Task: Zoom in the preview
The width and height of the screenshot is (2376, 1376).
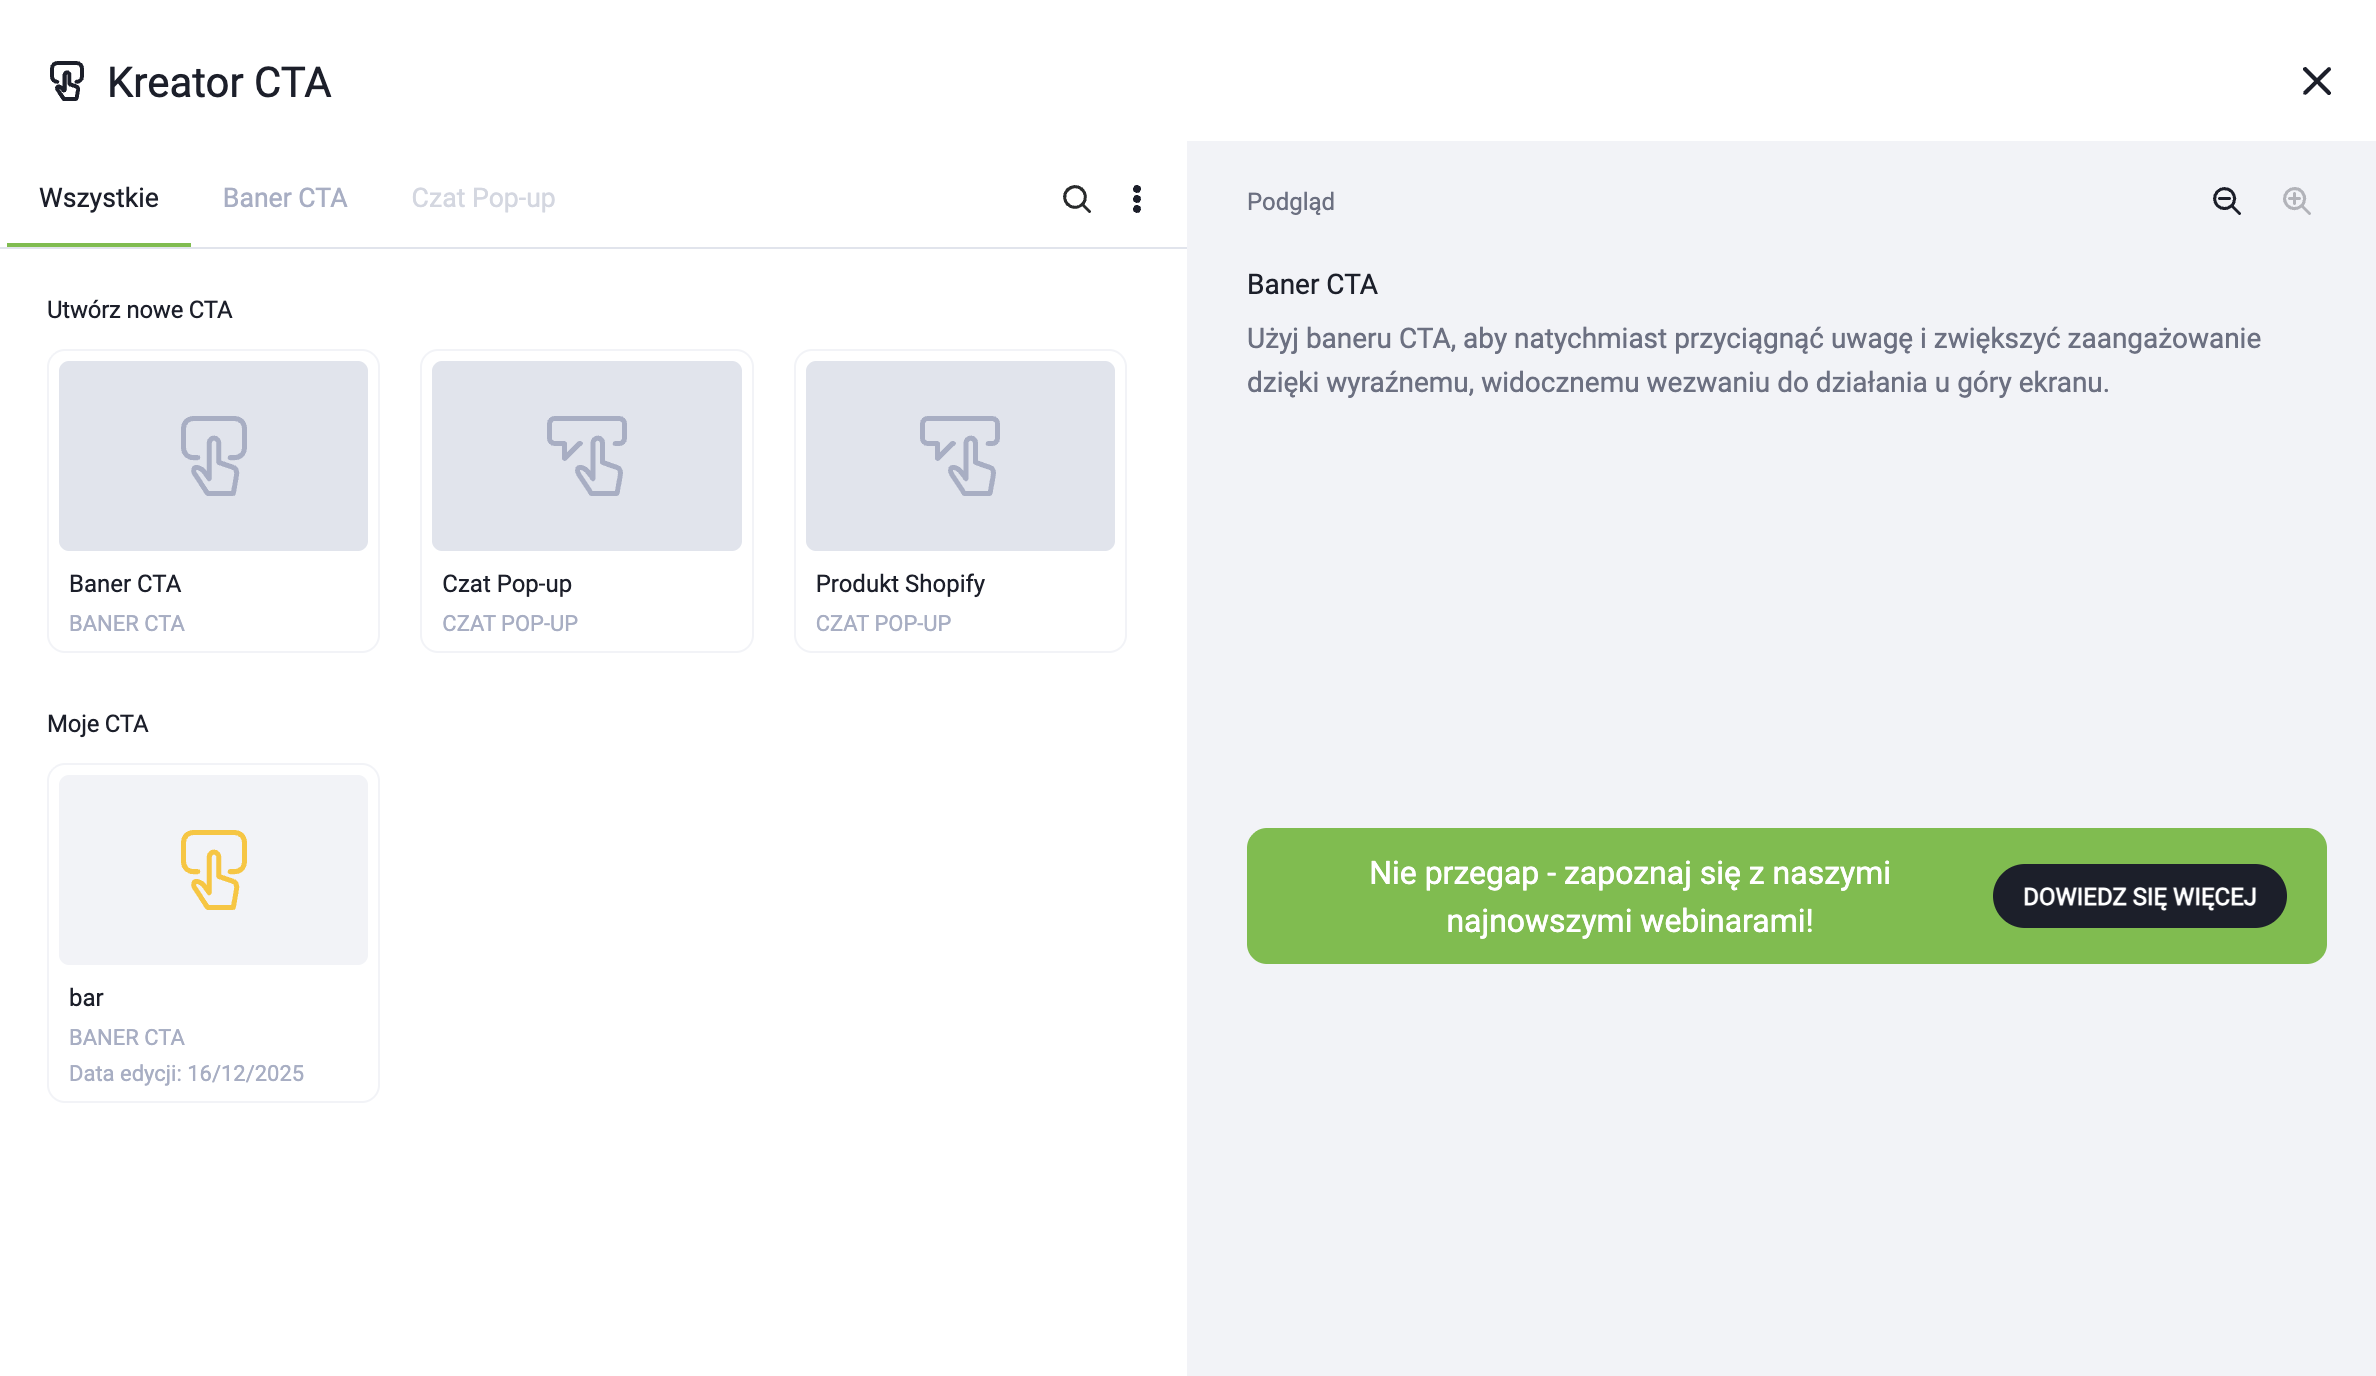Action: 2296,201
